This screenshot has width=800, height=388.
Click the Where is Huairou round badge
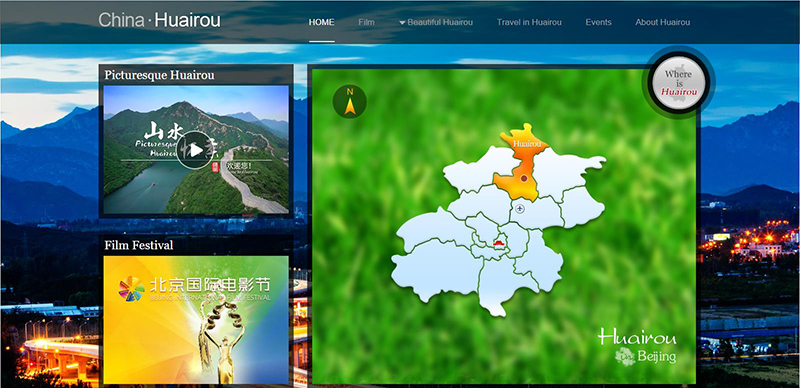(679, 83)
